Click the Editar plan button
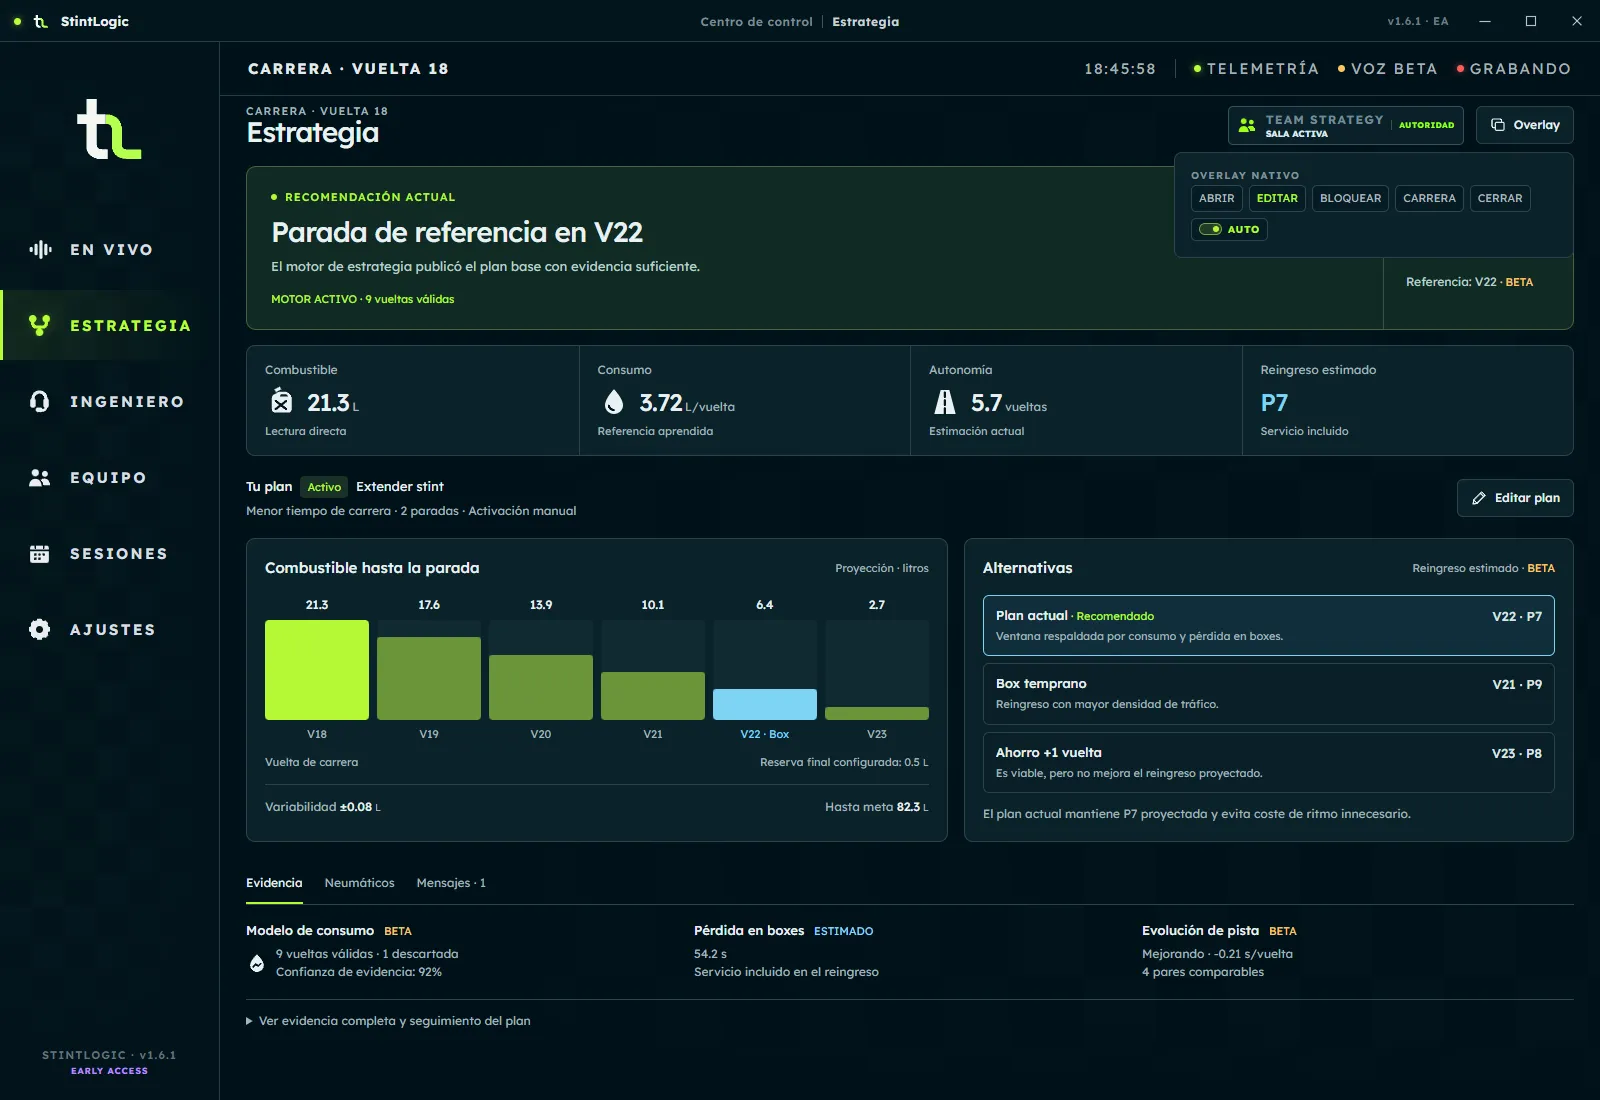Viewport: 1600px width, 1100px height. [1515, 498]
